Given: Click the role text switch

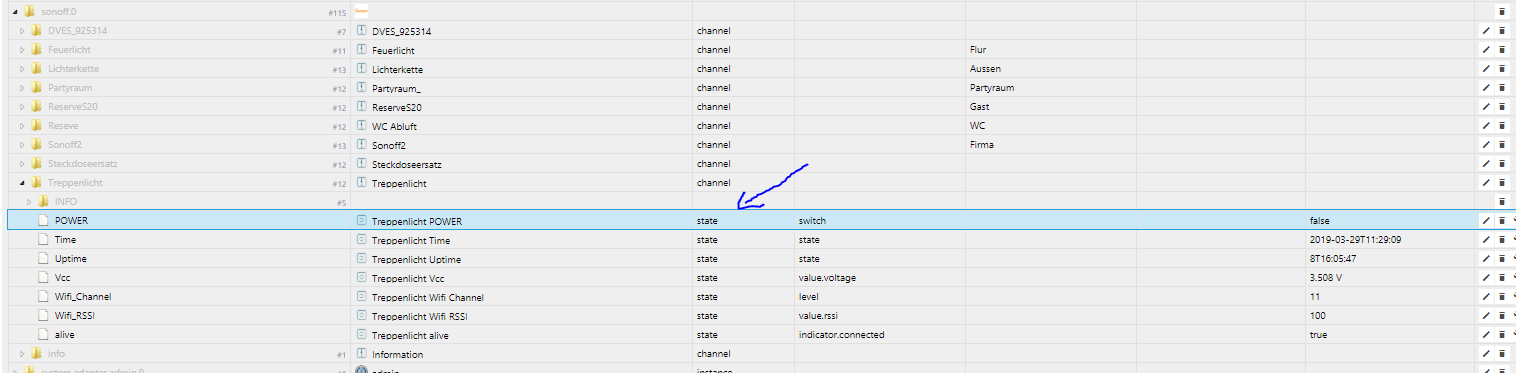Looking at the screenshot, I should tap(812, 221).
